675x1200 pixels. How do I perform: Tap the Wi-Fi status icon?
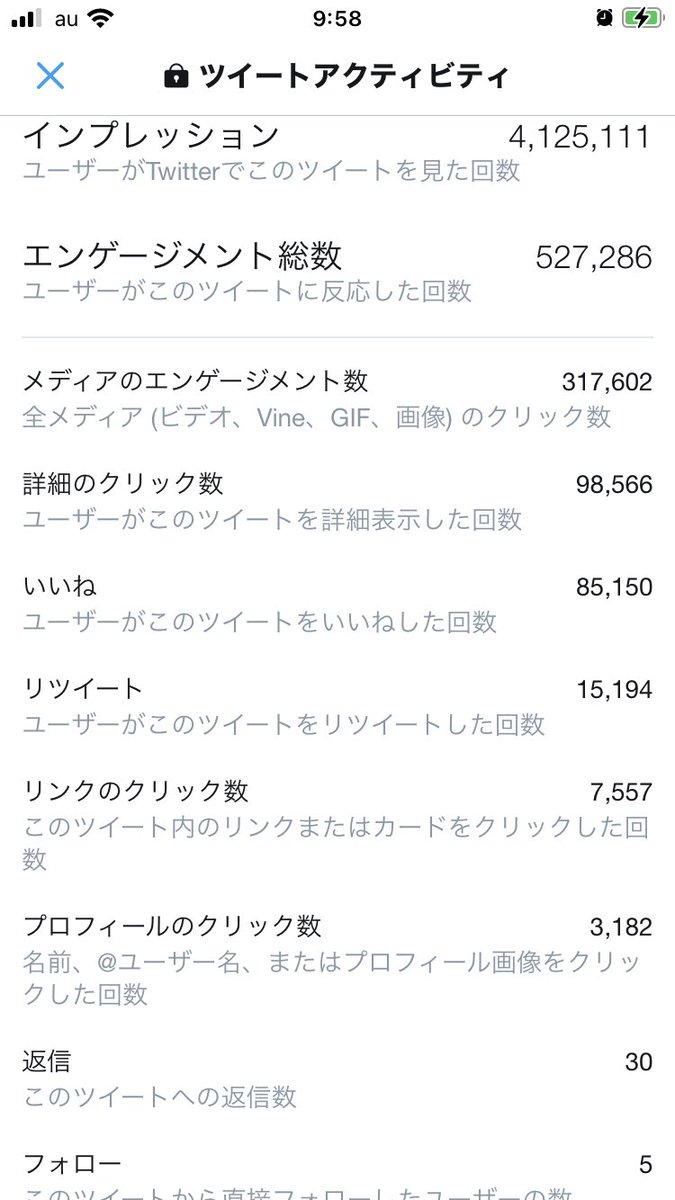(x=100, y=18)
